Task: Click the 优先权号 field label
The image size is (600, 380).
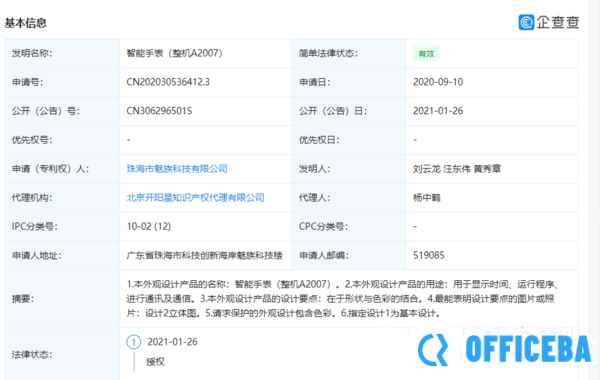Action: pos(32,140)
